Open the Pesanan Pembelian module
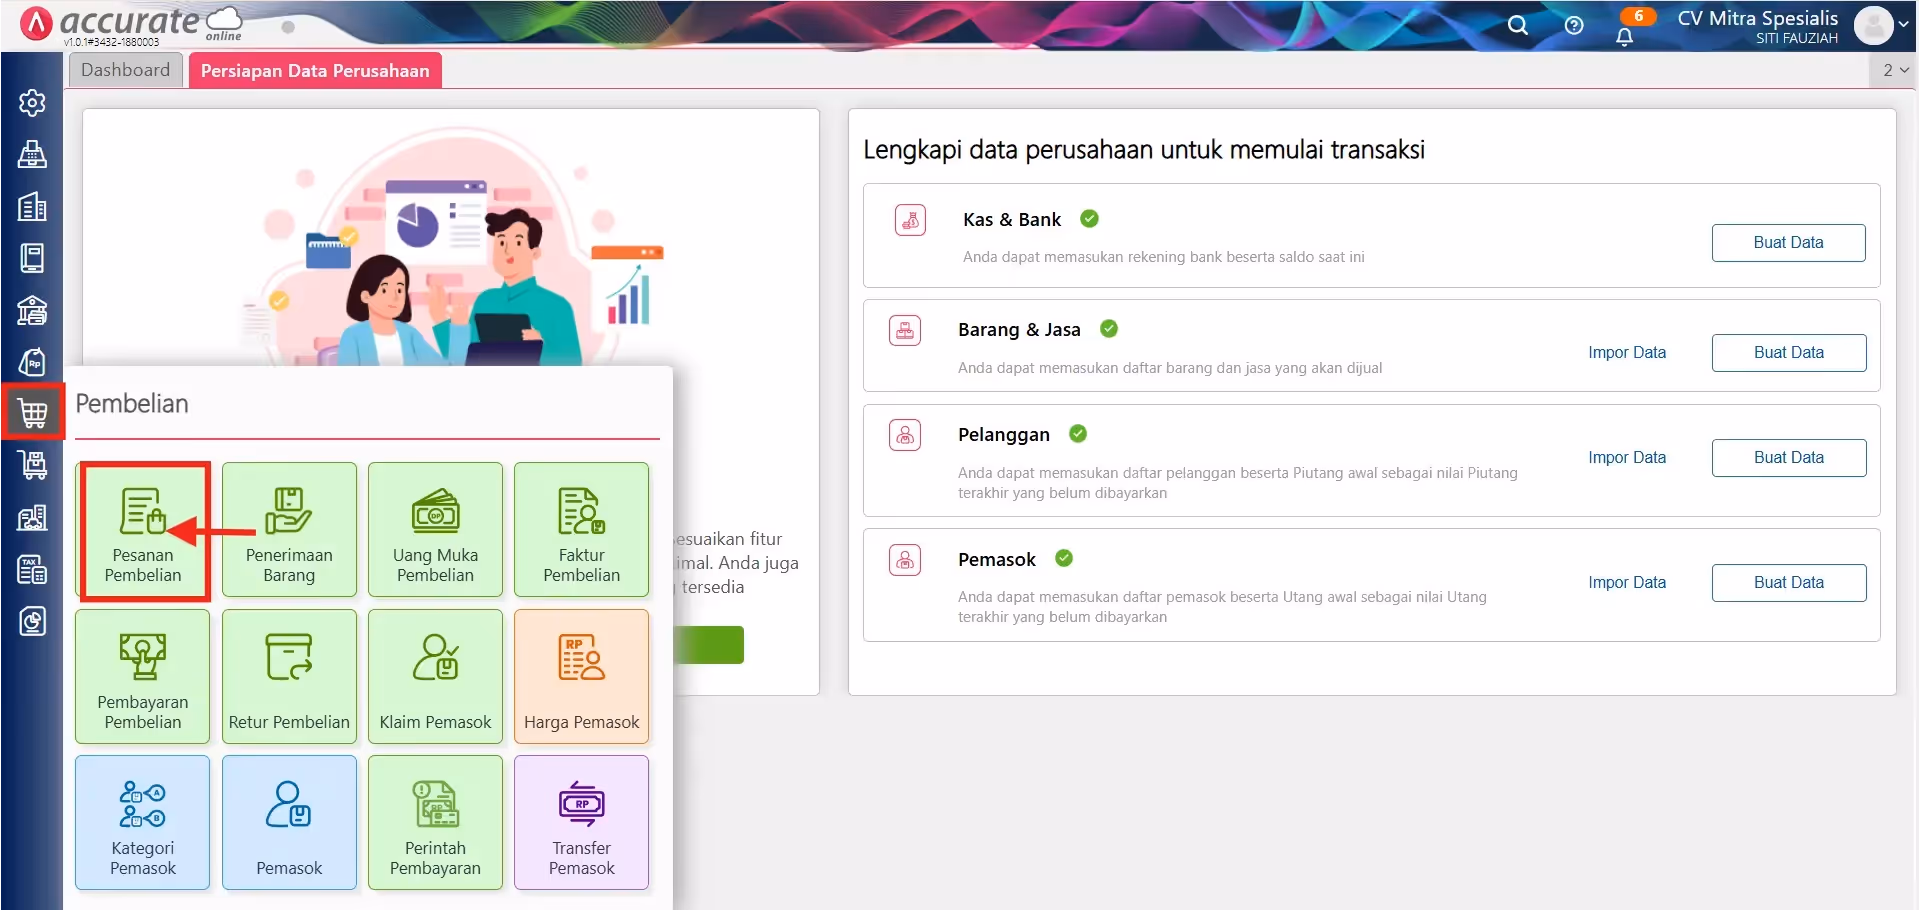 tap(143, 530)
